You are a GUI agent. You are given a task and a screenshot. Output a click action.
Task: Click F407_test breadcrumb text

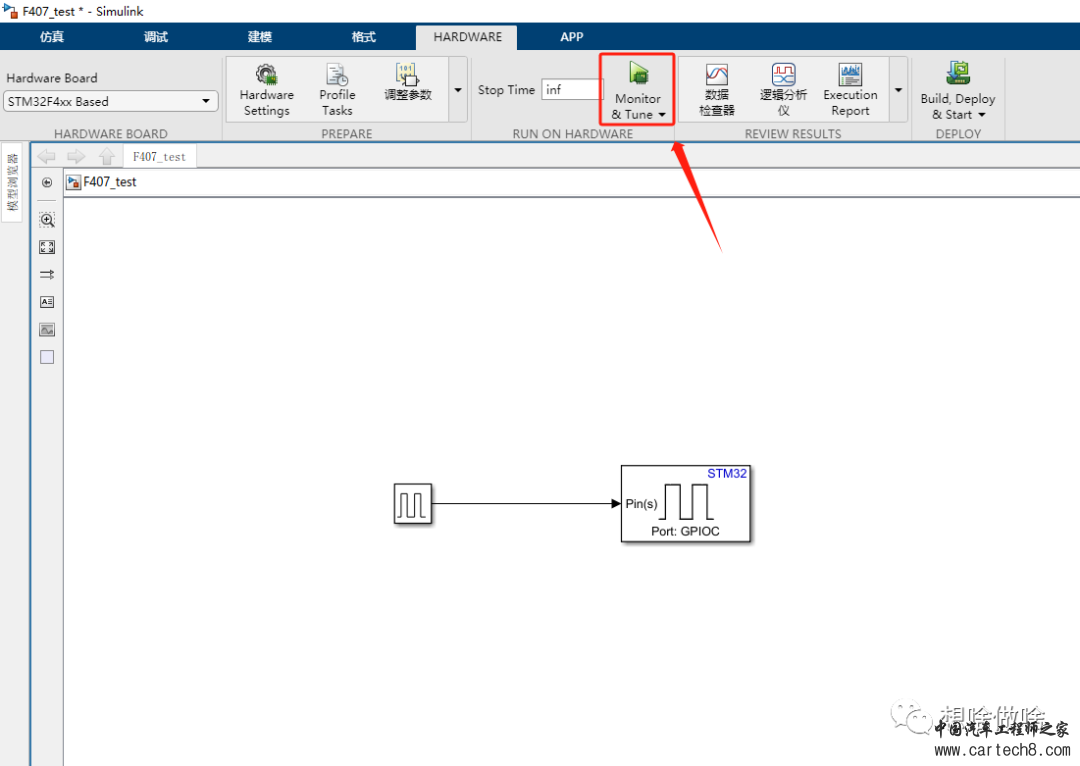110,182
